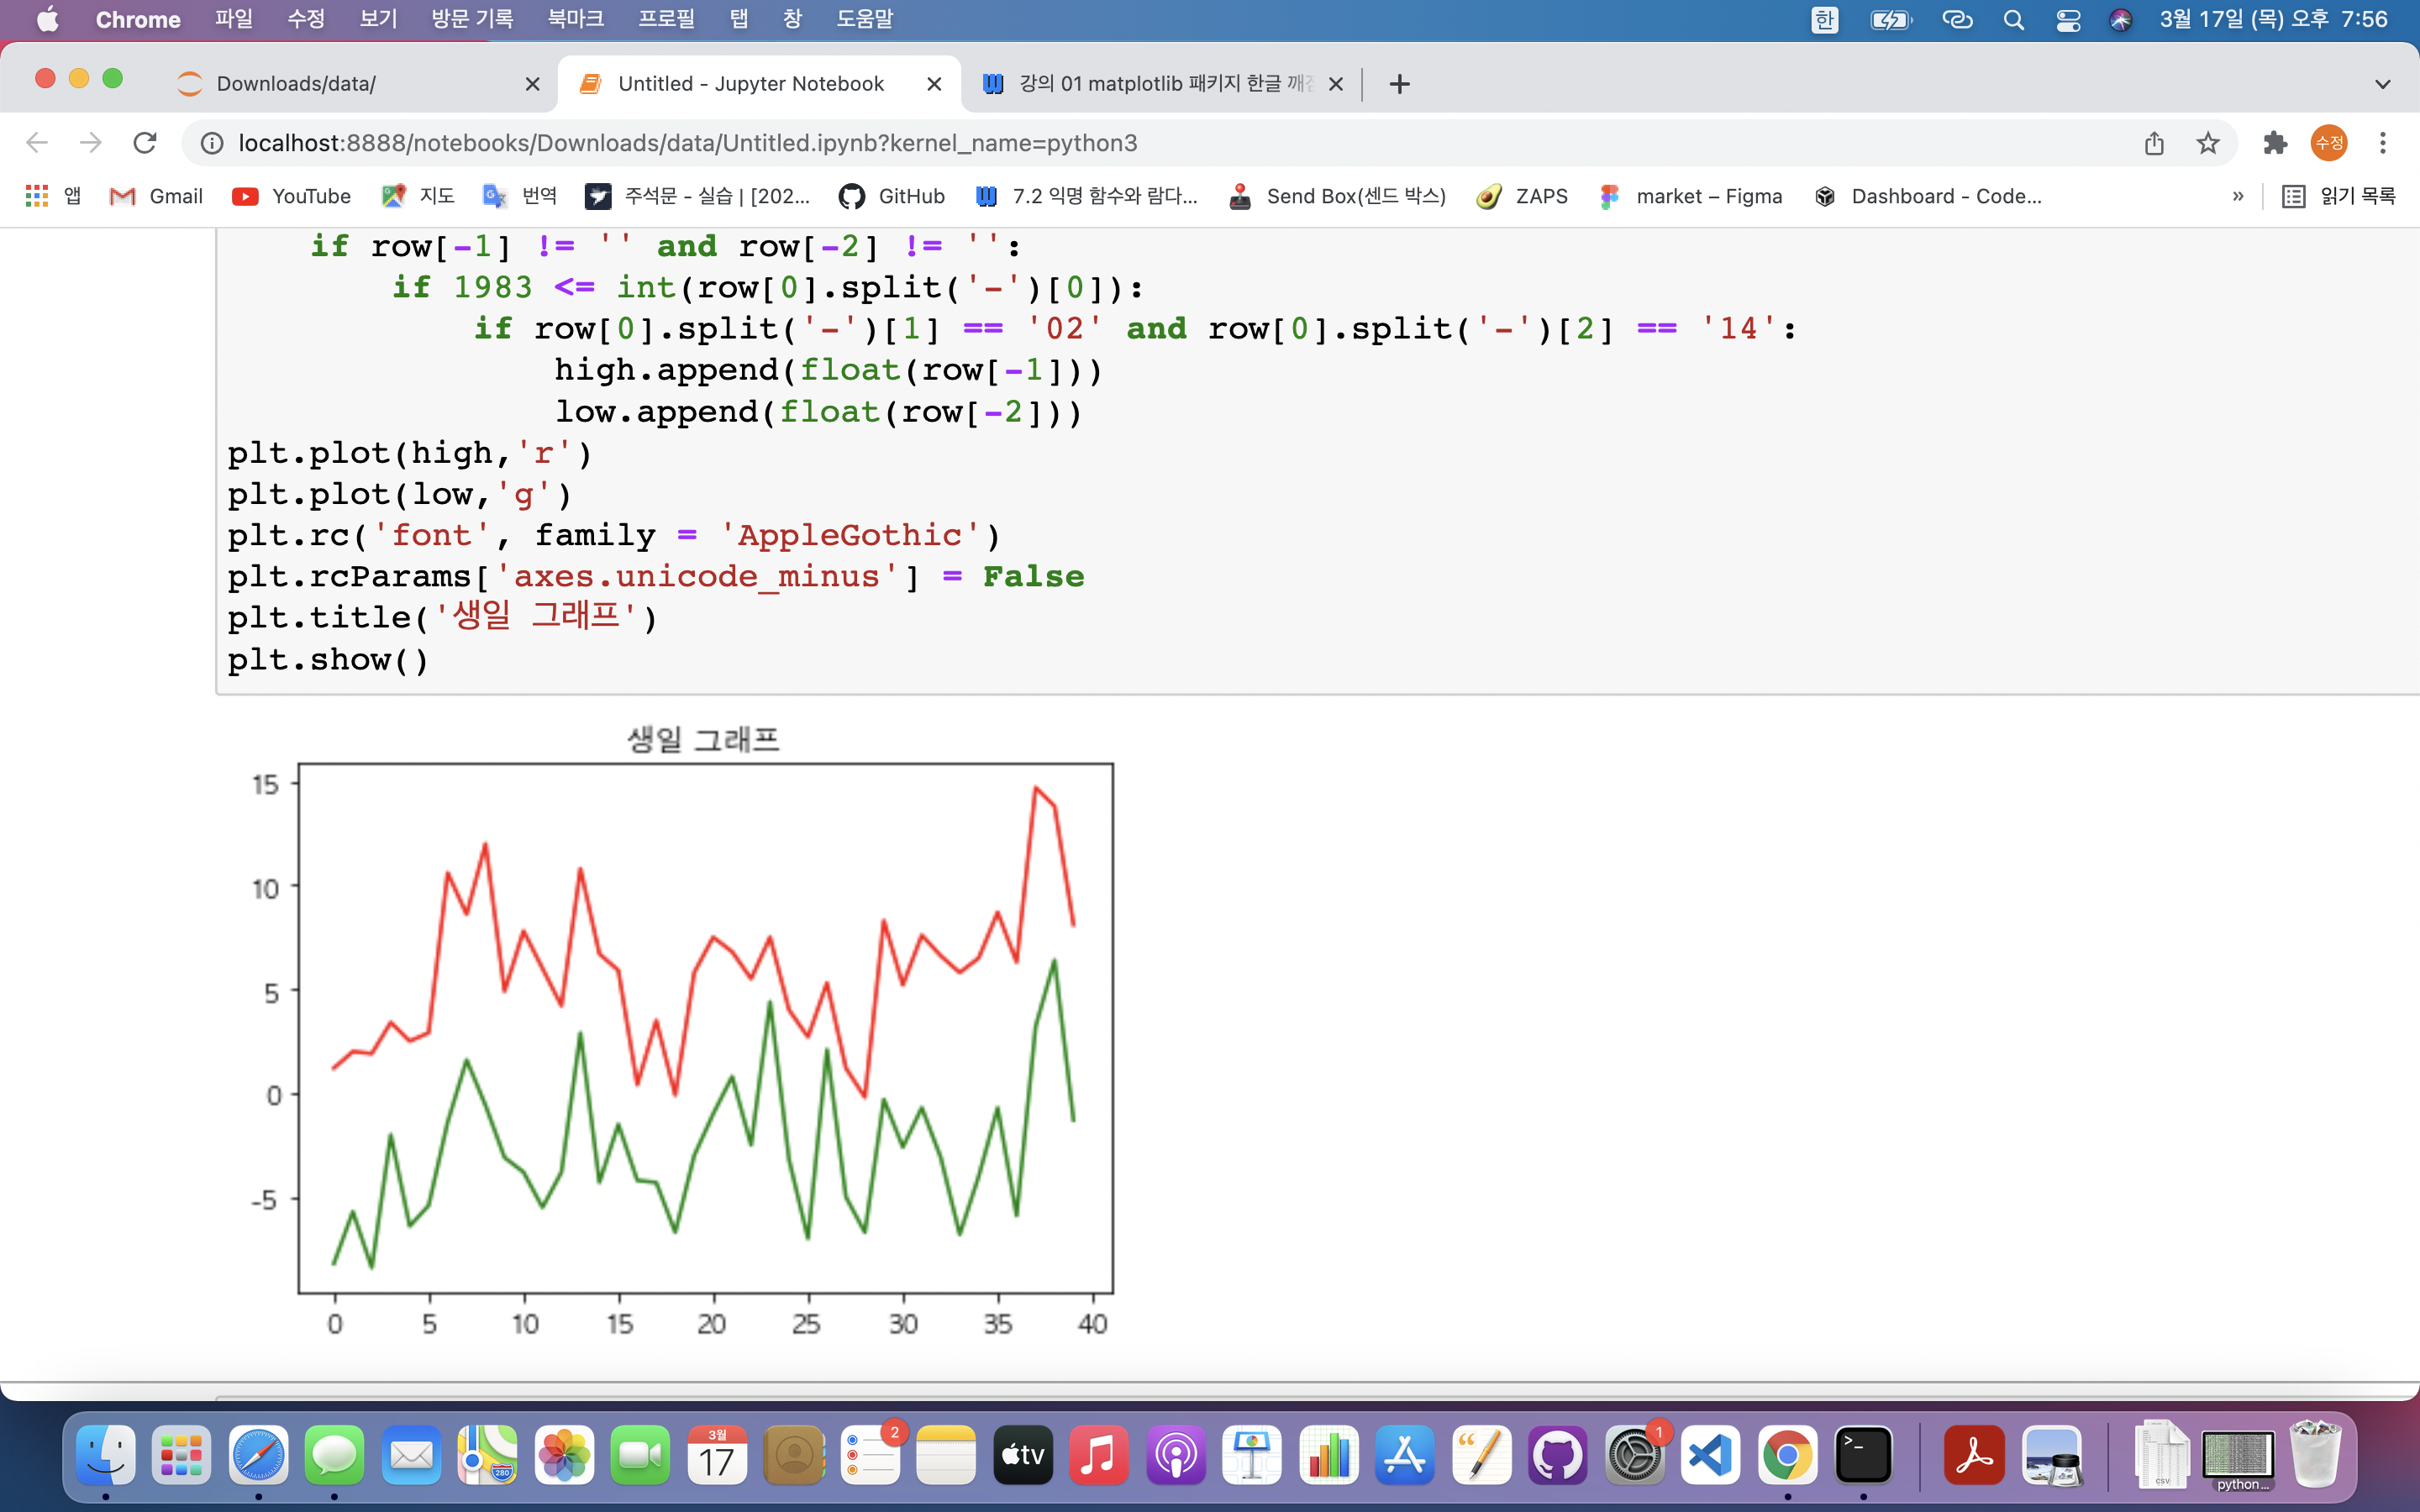Open the GitHub bookmark
This screenshot has height=1512, width=2420.
892,196
